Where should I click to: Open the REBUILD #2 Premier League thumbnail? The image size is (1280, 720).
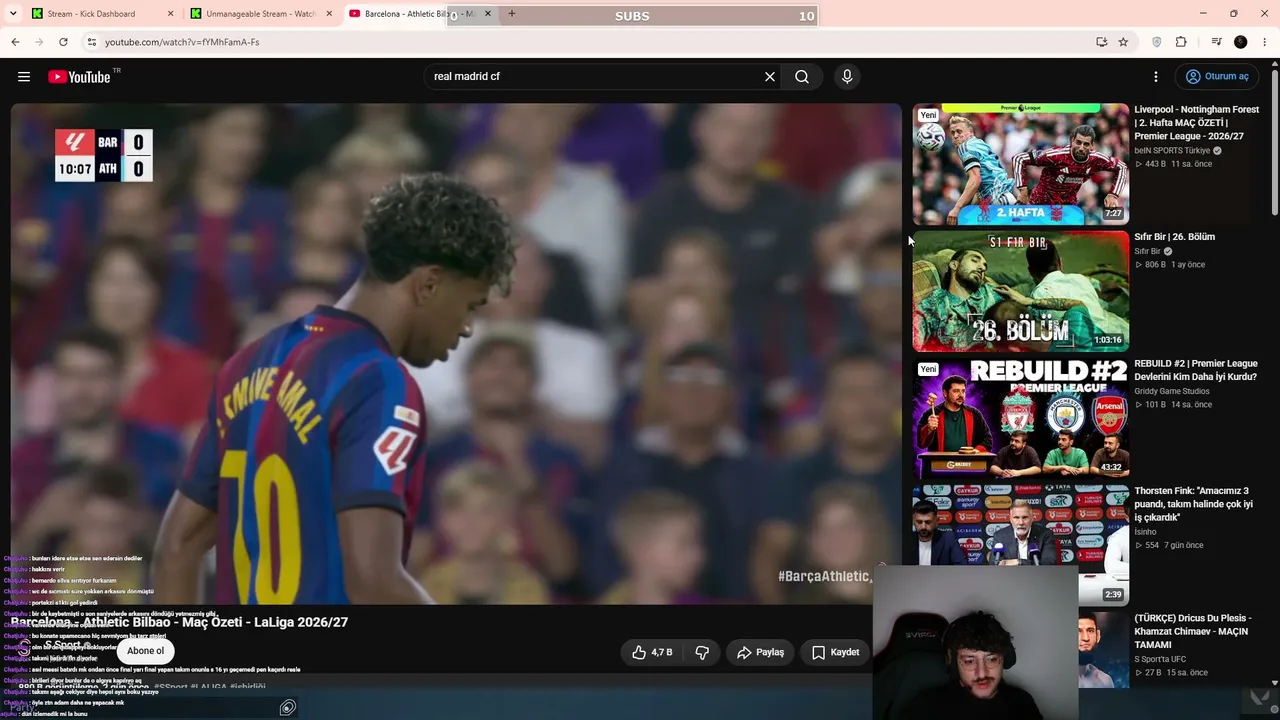(x=1020, y=418)
